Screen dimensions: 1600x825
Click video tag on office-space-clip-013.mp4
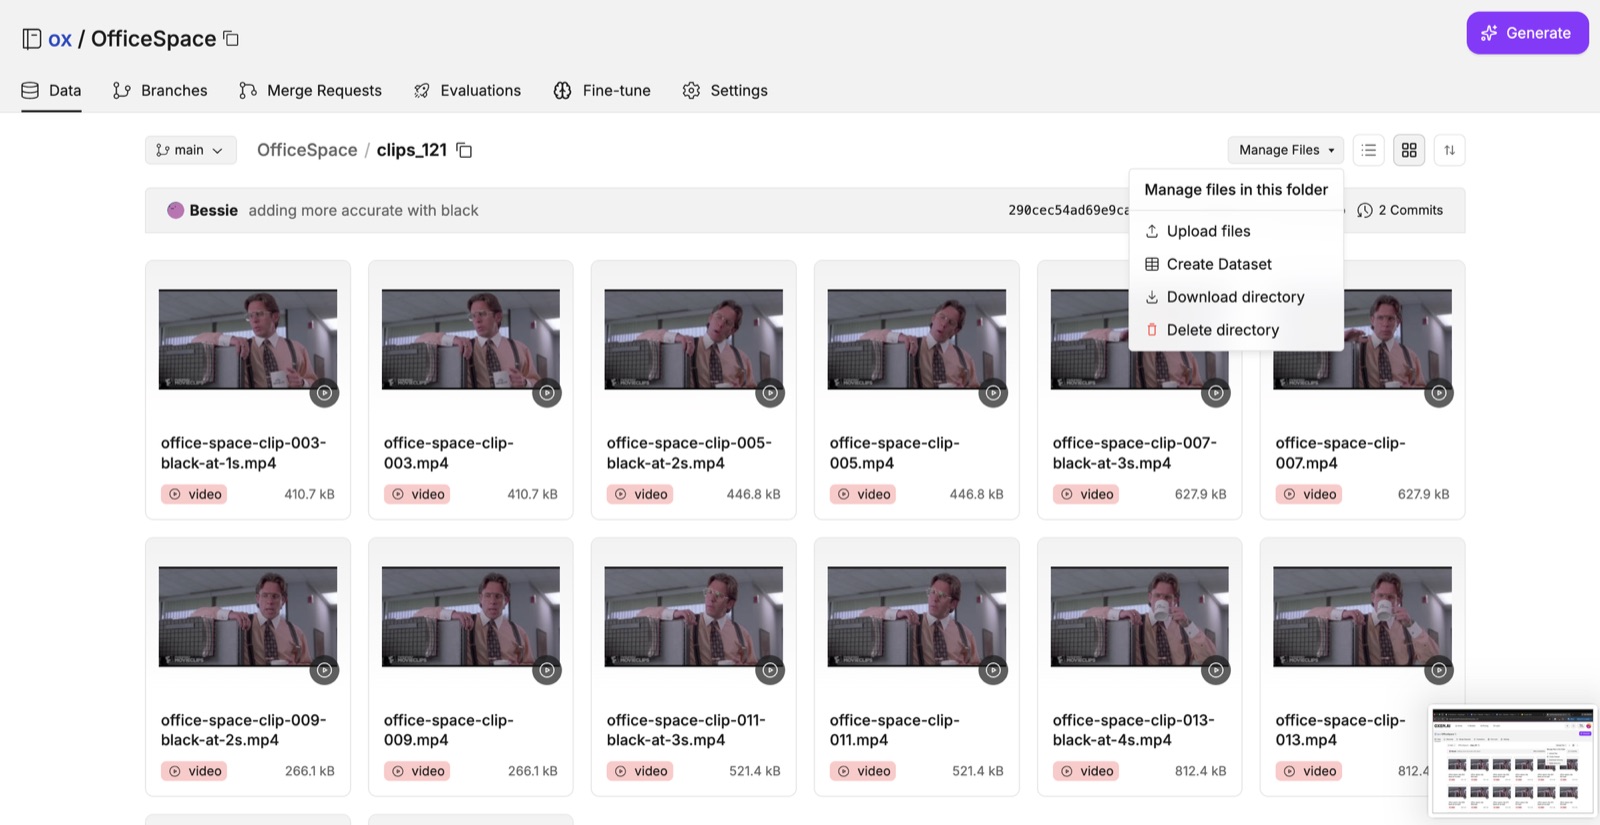click(x=1309, y=771)
